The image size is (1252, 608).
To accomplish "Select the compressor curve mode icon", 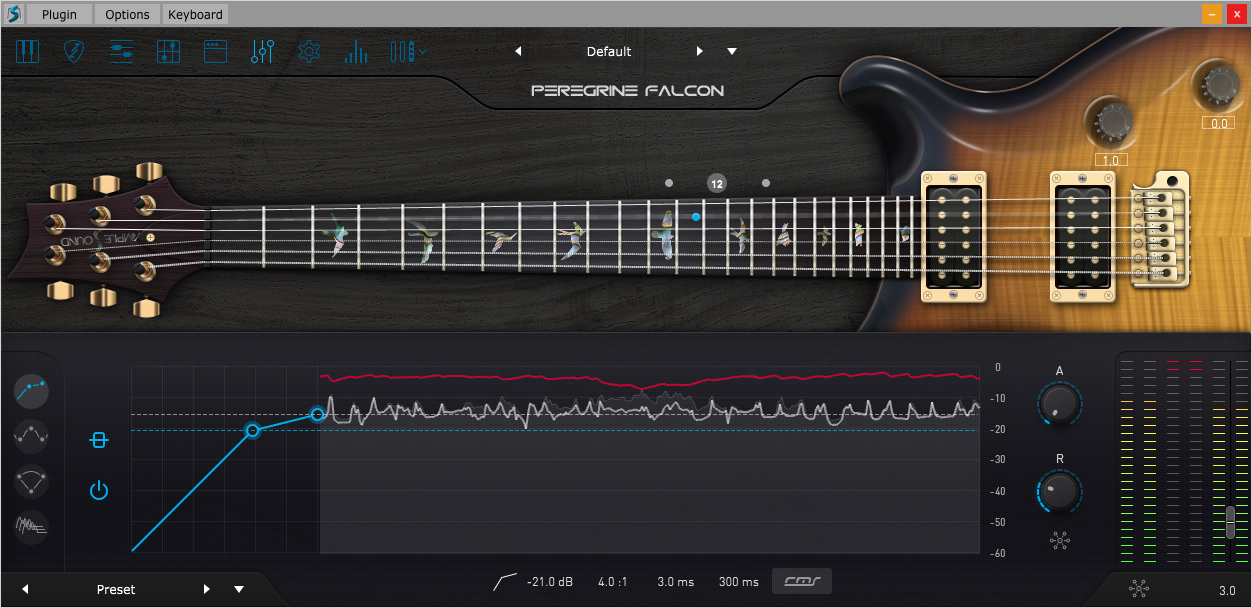I will tap(32, 389).
